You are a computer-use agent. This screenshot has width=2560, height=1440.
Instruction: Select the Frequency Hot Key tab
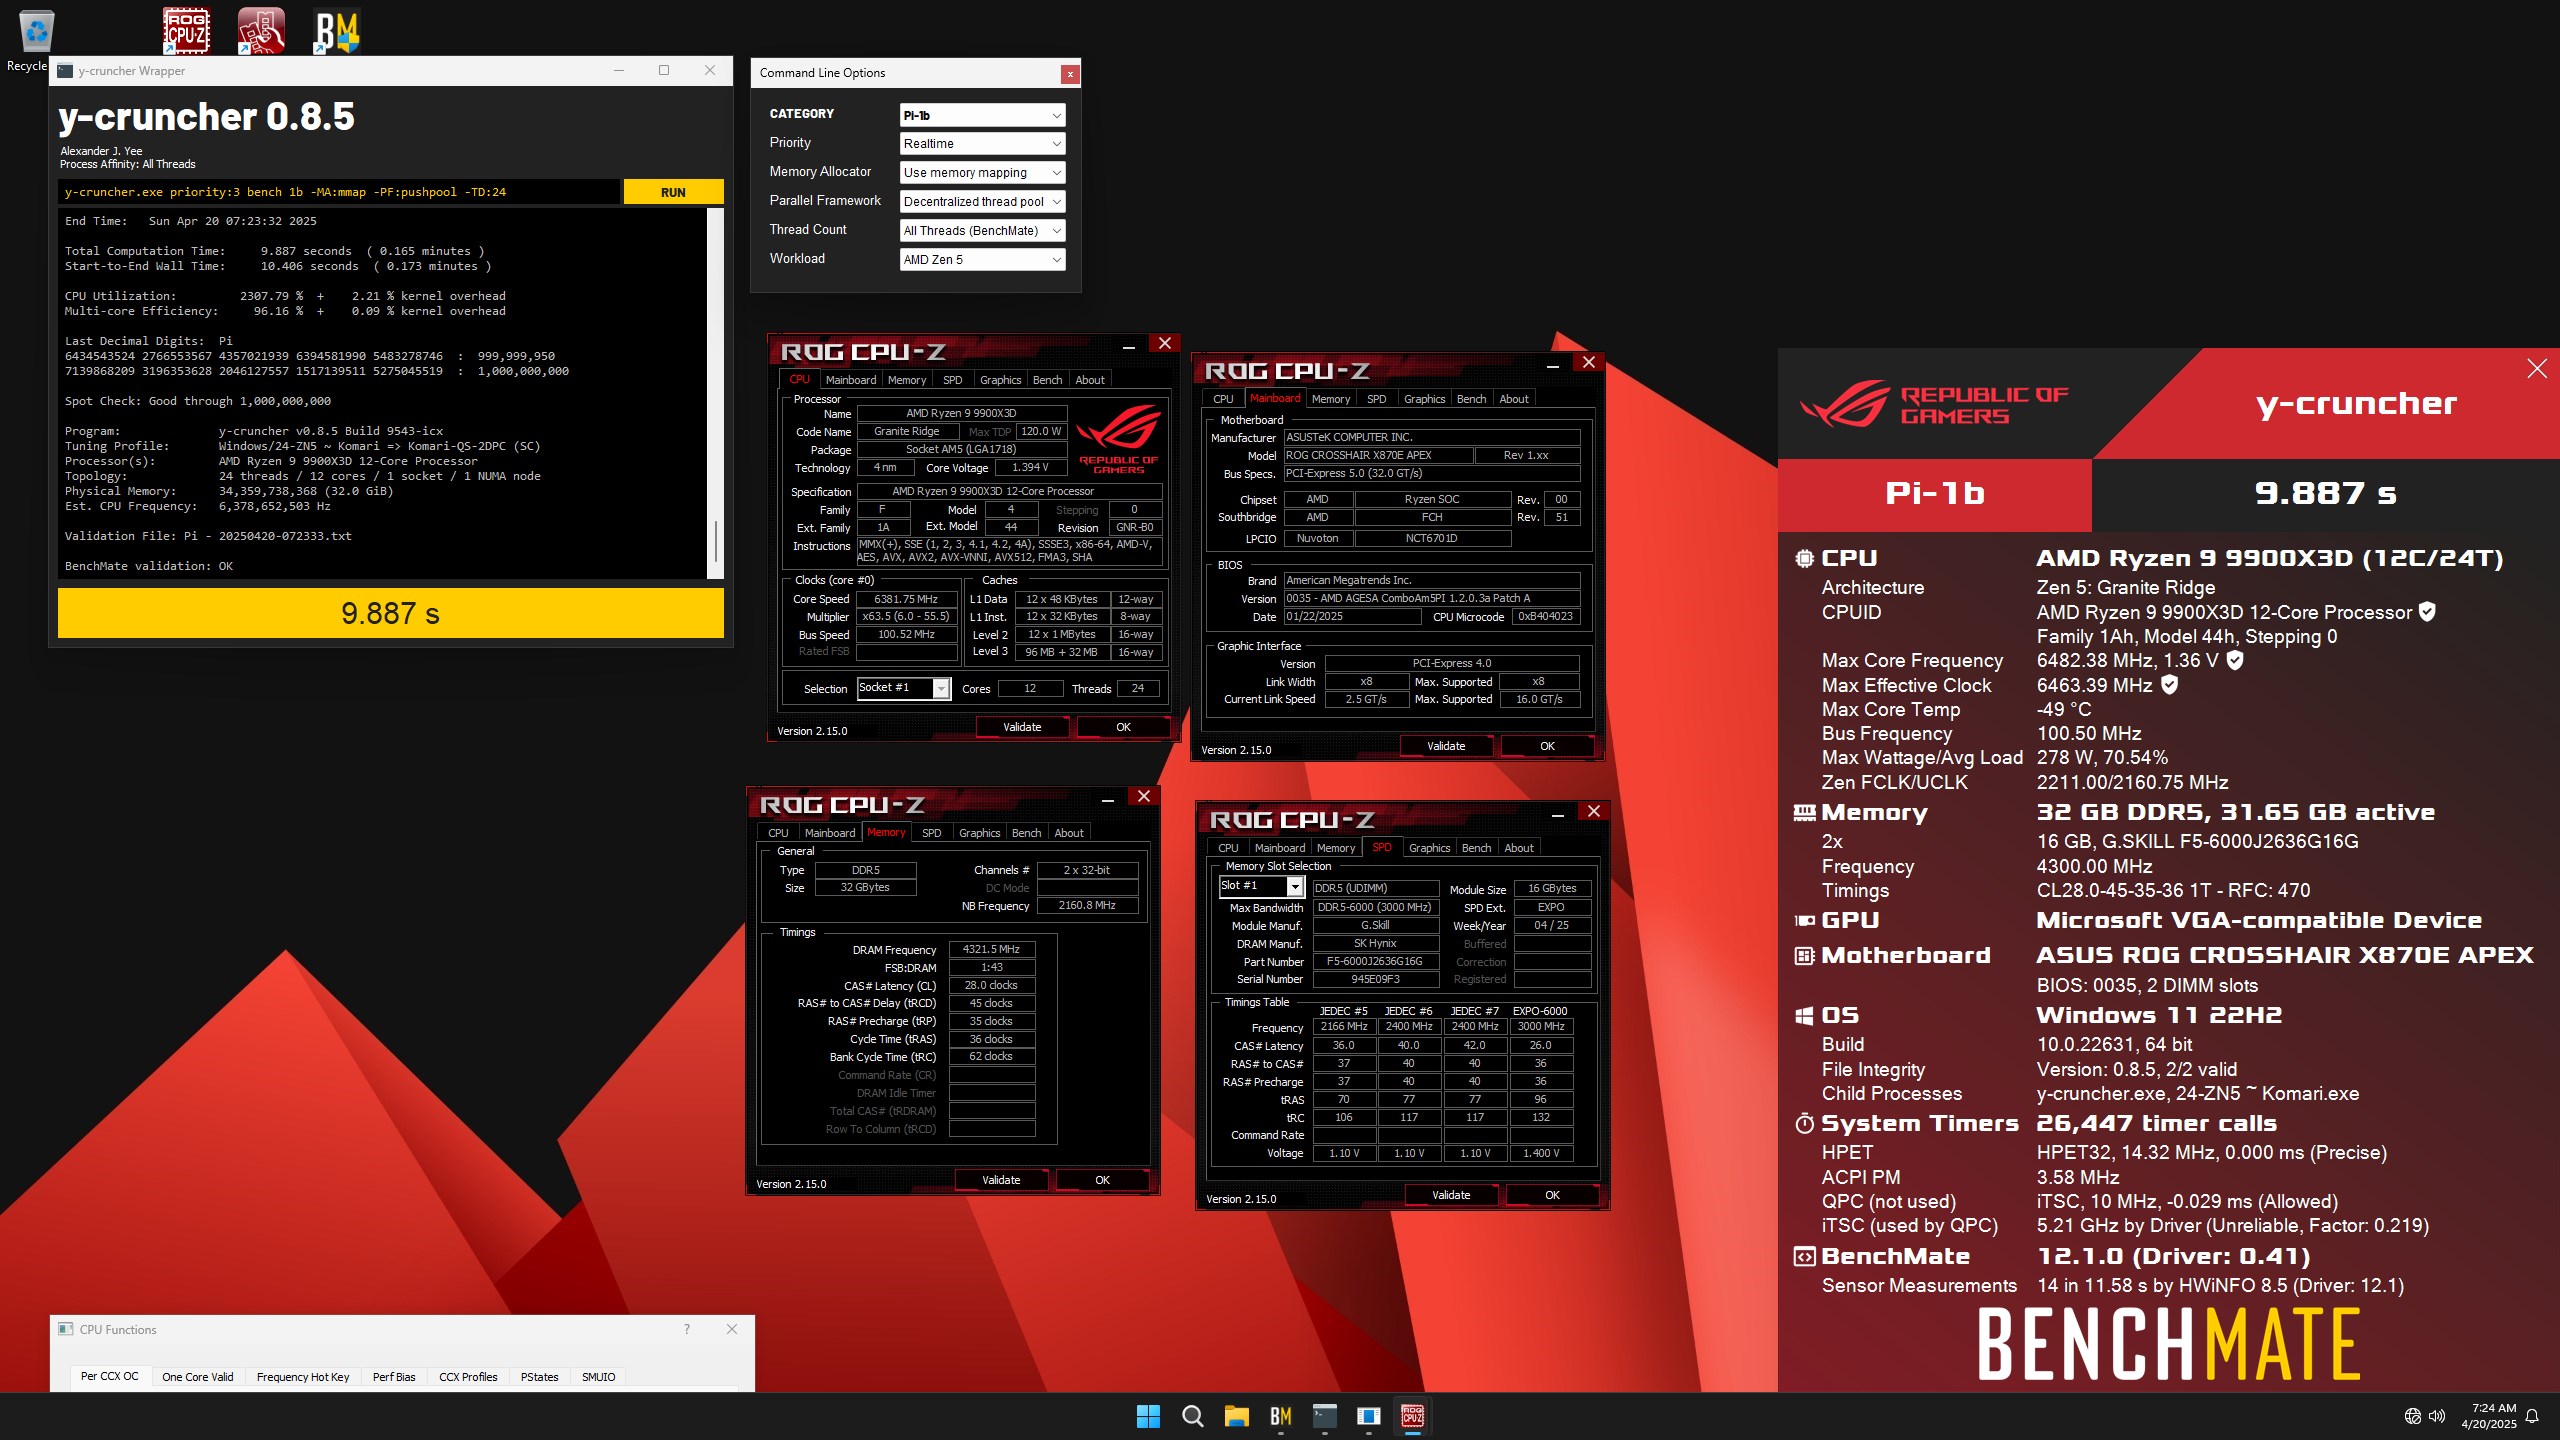[x=303, y=1377]
